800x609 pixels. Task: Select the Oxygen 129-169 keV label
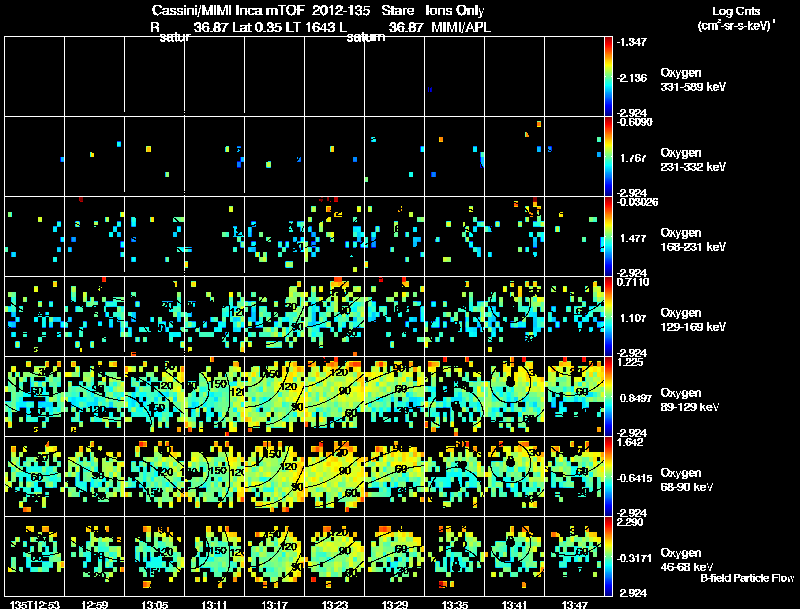tap(693, 320)
